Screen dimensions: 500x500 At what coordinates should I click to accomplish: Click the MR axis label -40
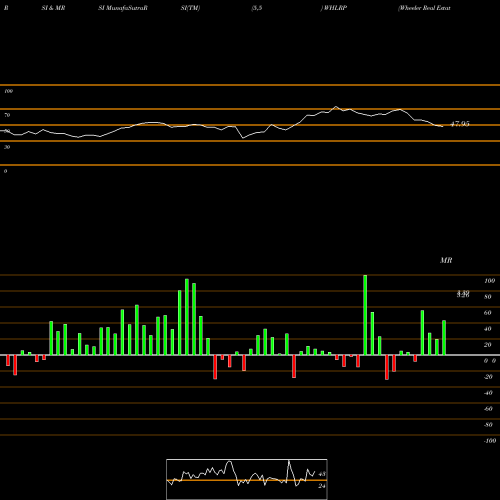coord(488,393)
